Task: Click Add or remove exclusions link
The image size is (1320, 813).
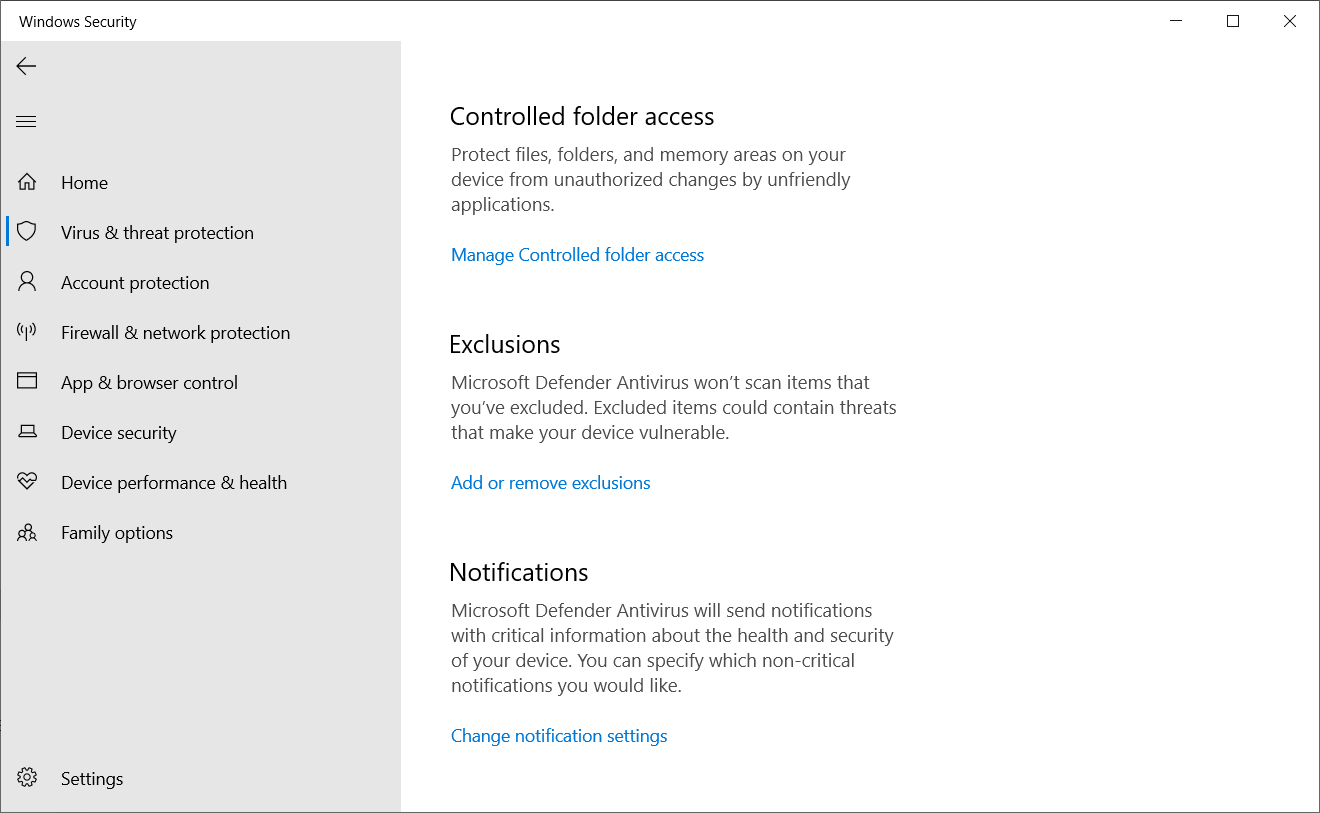Action: pos(550,483)
